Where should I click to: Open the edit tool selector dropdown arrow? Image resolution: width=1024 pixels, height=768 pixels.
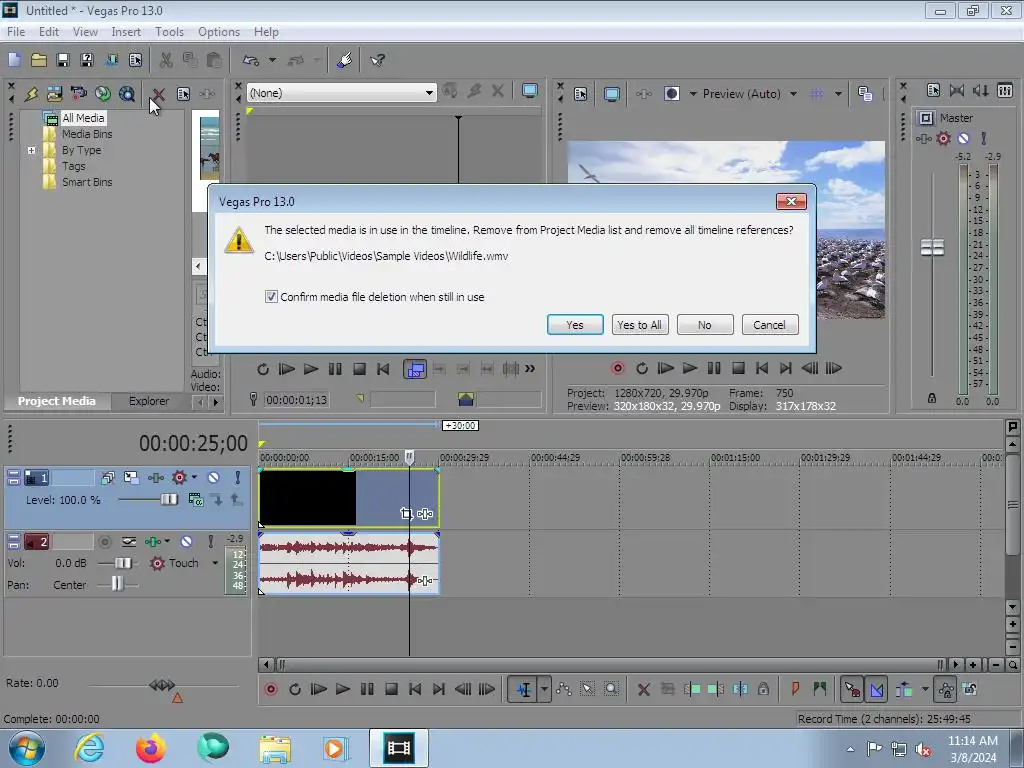544,689
